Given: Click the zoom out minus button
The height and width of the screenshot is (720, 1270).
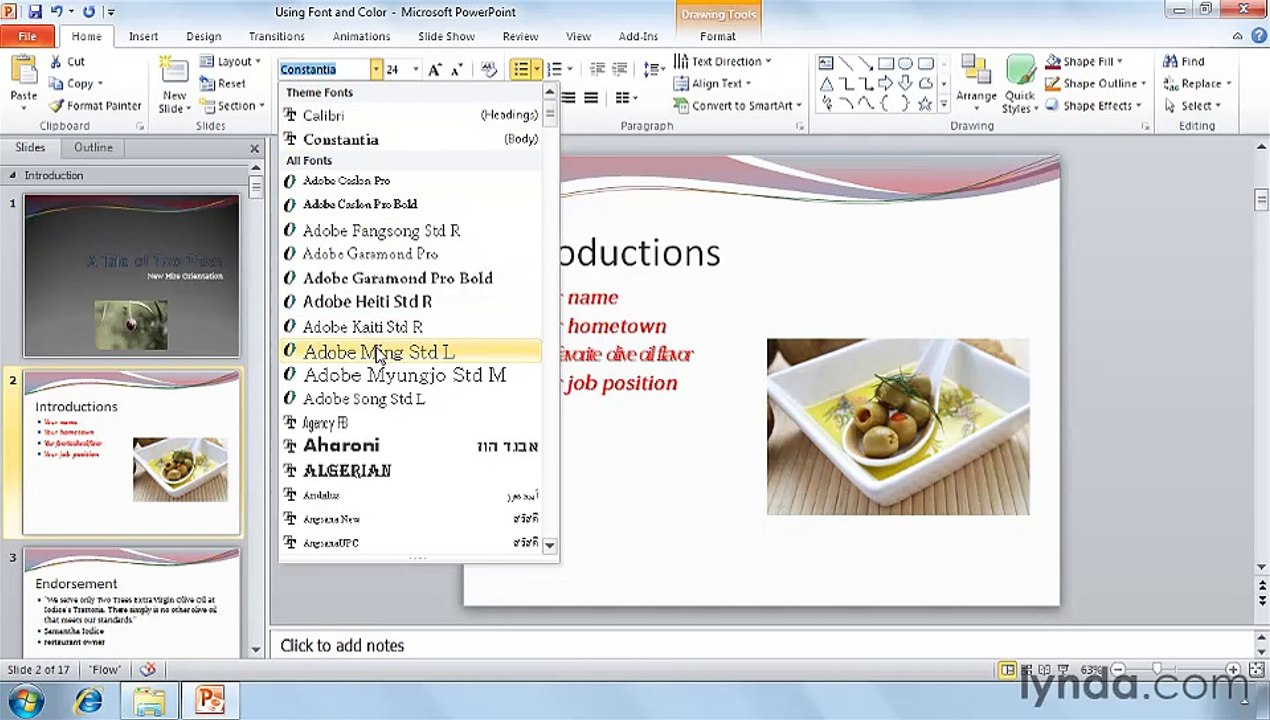Looking at the screenshot, I should (x=1118, y=669).
